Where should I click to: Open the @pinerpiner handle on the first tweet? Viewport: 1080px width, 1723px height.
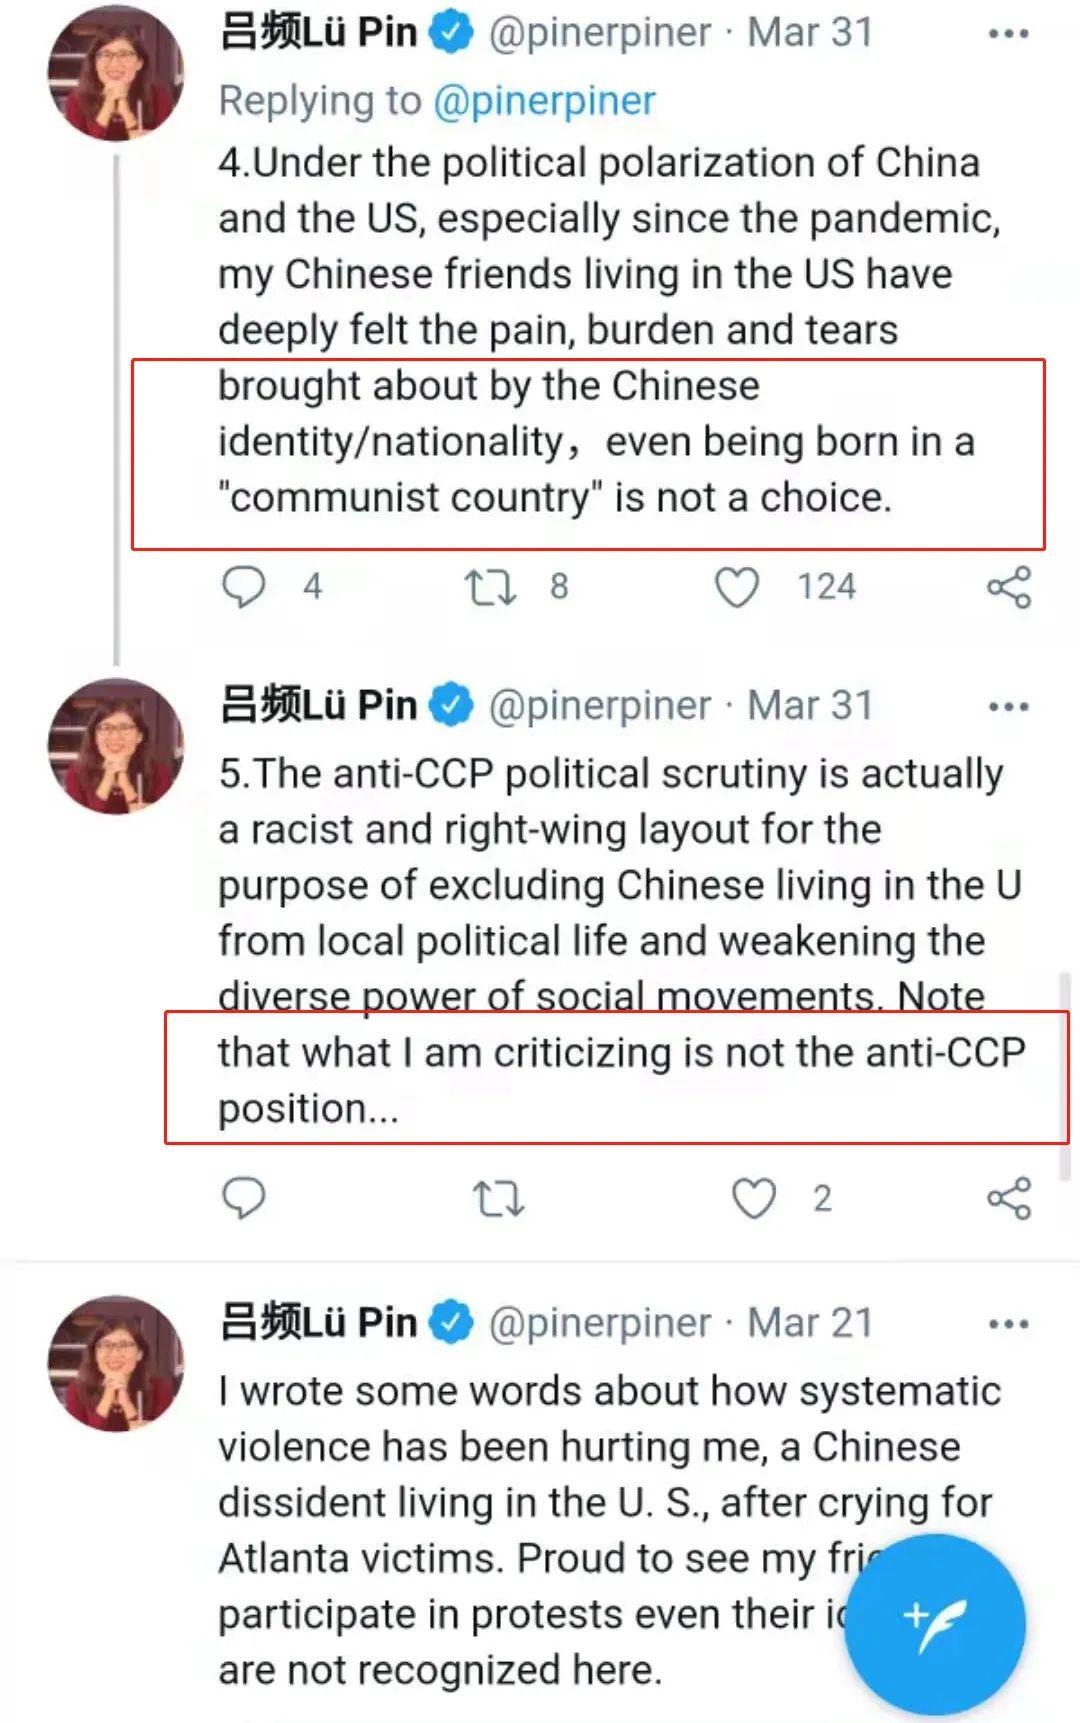600,33
